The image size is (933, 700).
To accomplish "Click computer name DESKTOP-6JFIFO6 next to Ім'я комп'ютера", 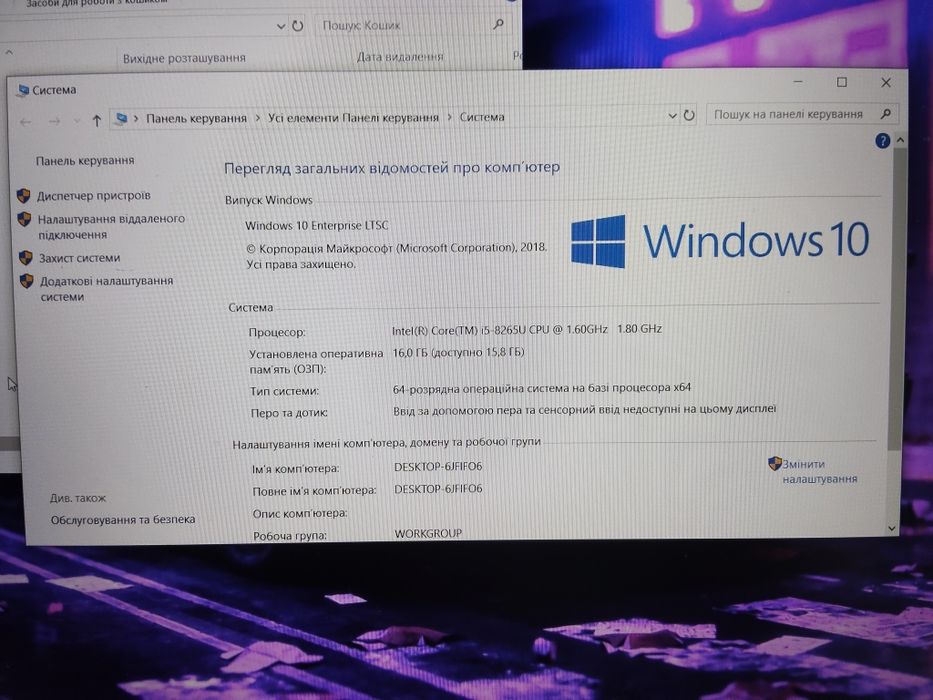I will coord(438,467).
